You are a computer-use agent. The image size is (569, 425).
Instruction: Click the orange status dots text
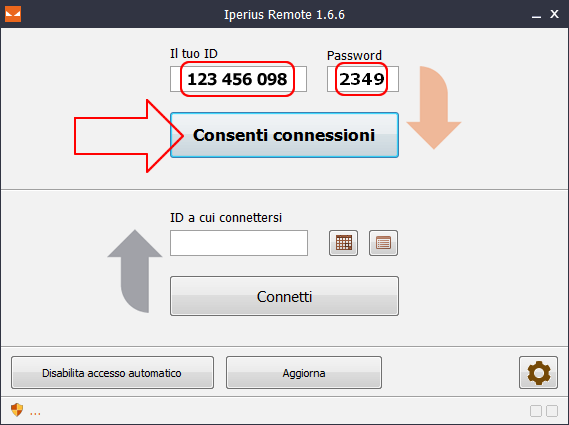pos(35,413)
